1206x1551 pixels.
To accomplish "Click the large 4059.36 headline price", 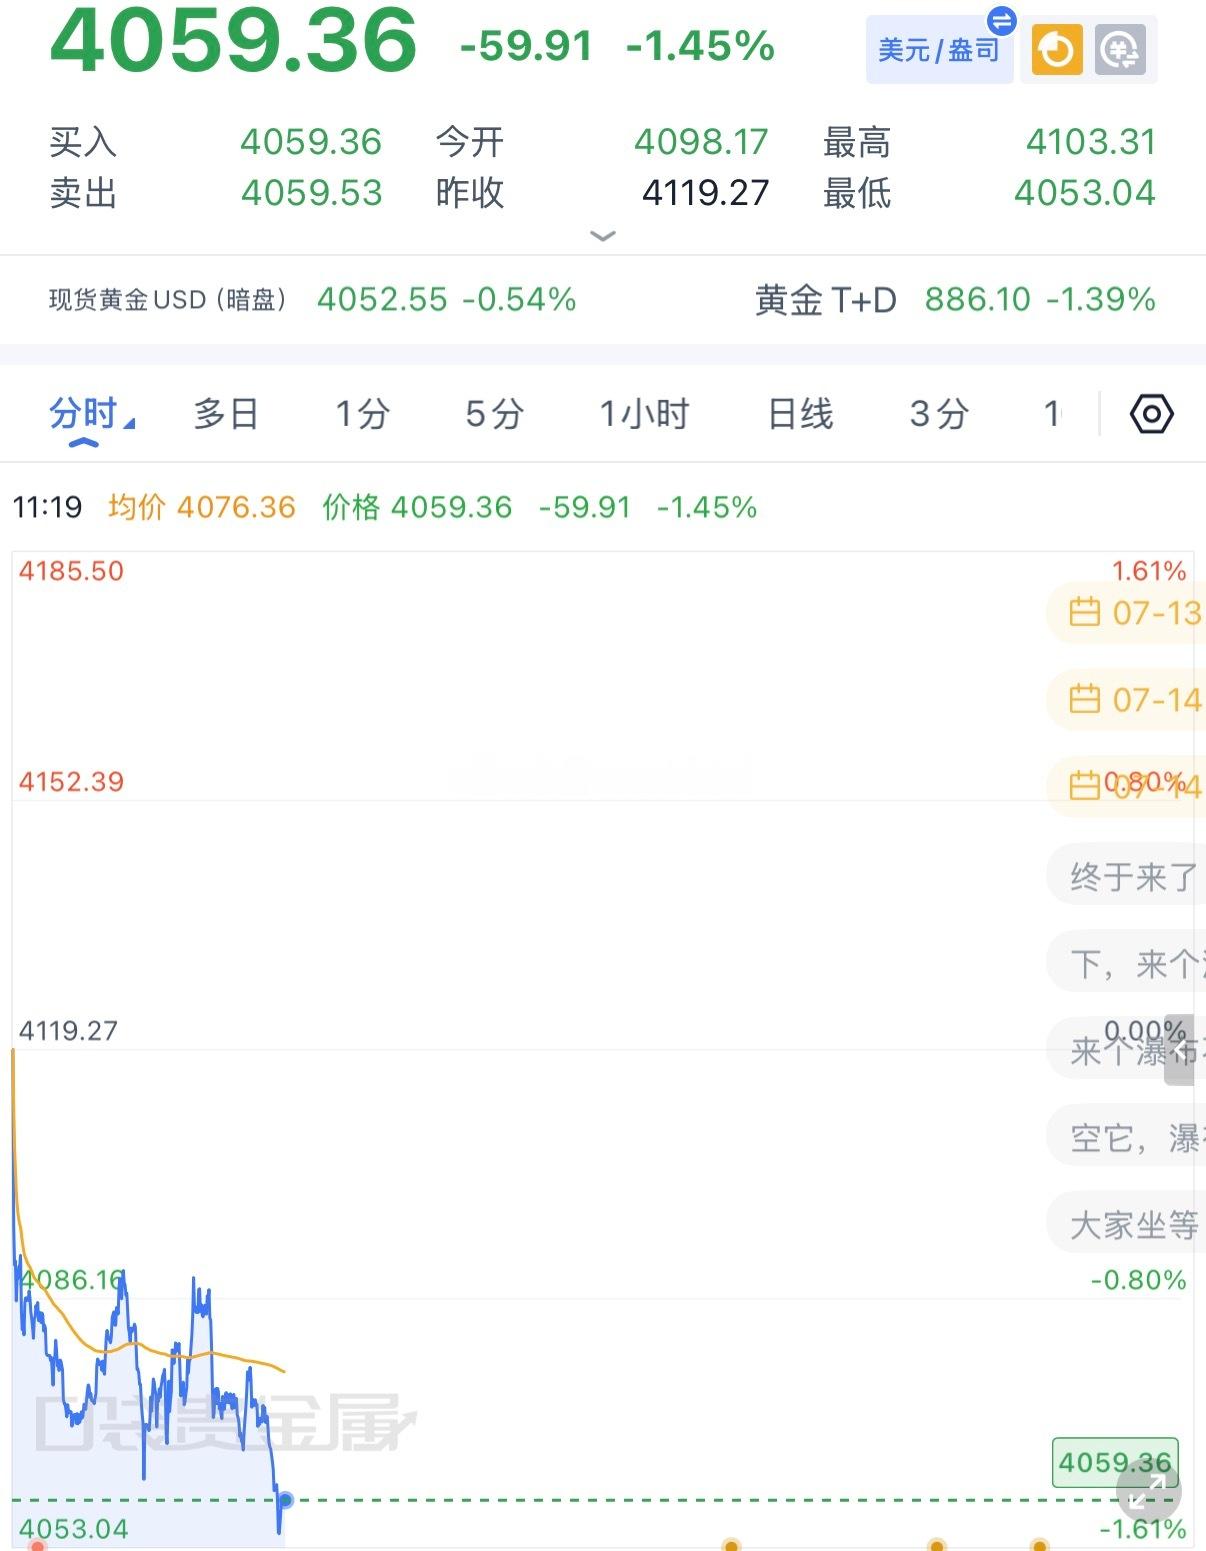I will 233,40.
